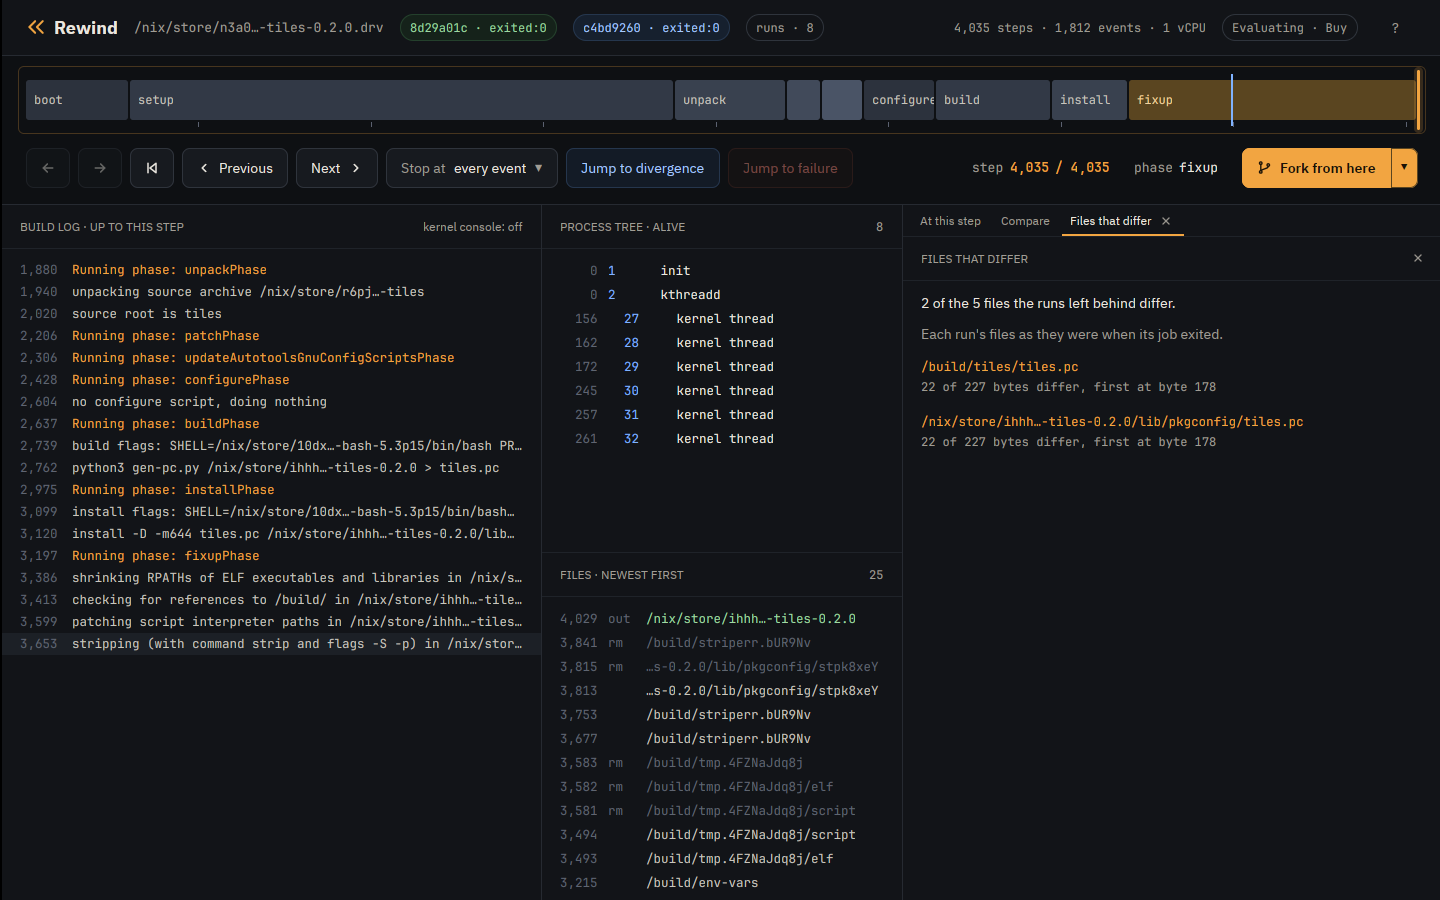Image resolution: width=1440 pixels, height=900 pixels.
Task: Click Jump to failure button
Action: pyautogui.click(x=790, y=168)
